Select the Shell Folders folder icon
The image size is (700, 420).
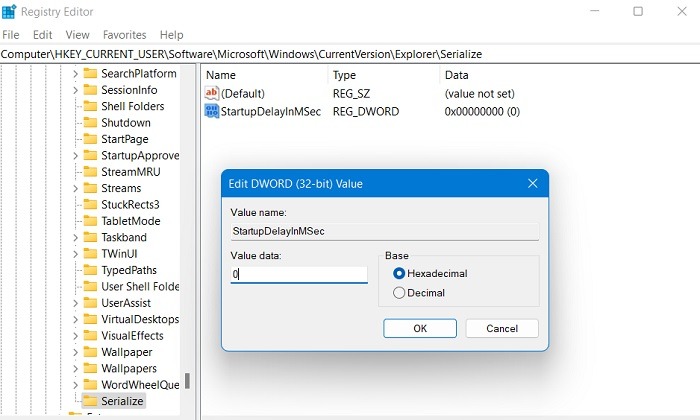coord(90,106)
